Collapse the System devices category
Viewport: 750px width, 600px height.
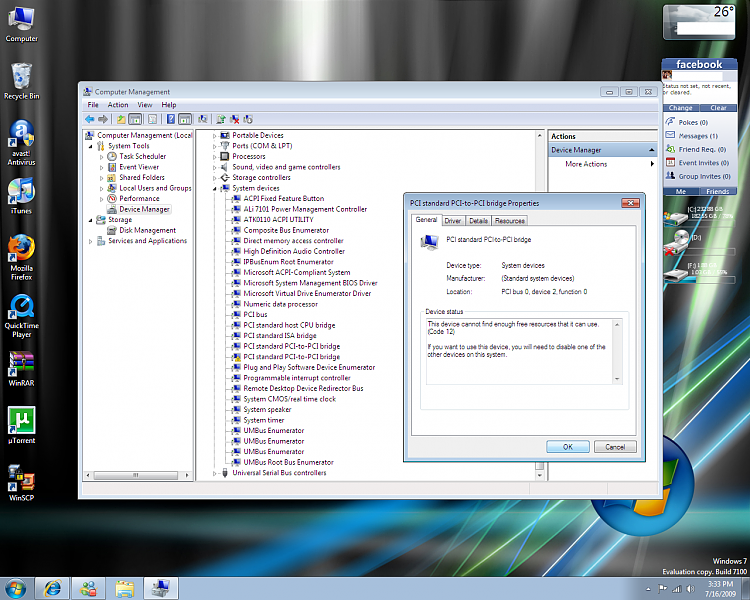(x=215, y=189)
